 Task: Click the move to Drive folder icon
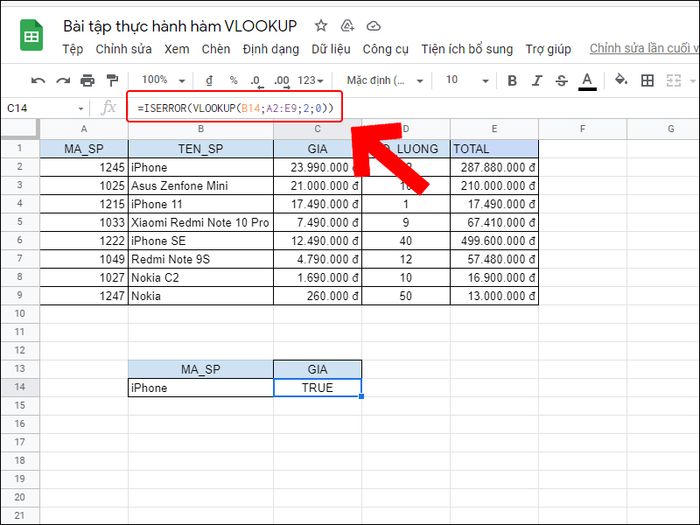pos(347,26)
